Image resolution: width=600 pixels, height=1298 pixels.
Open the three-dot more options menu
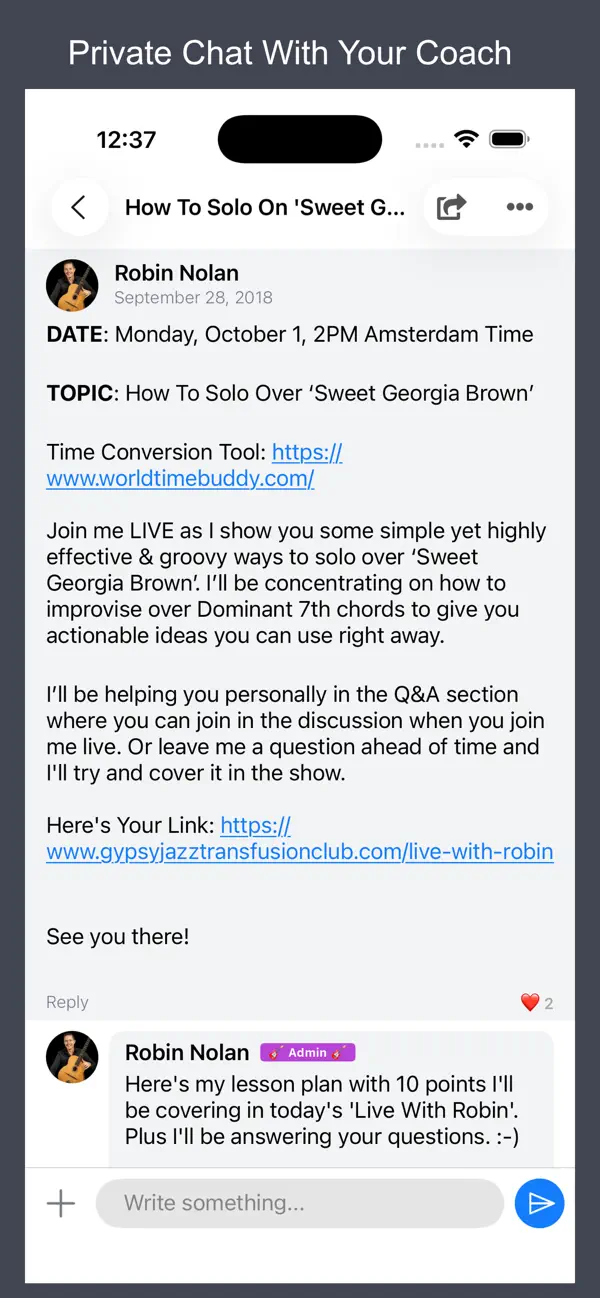click(519, 207)
